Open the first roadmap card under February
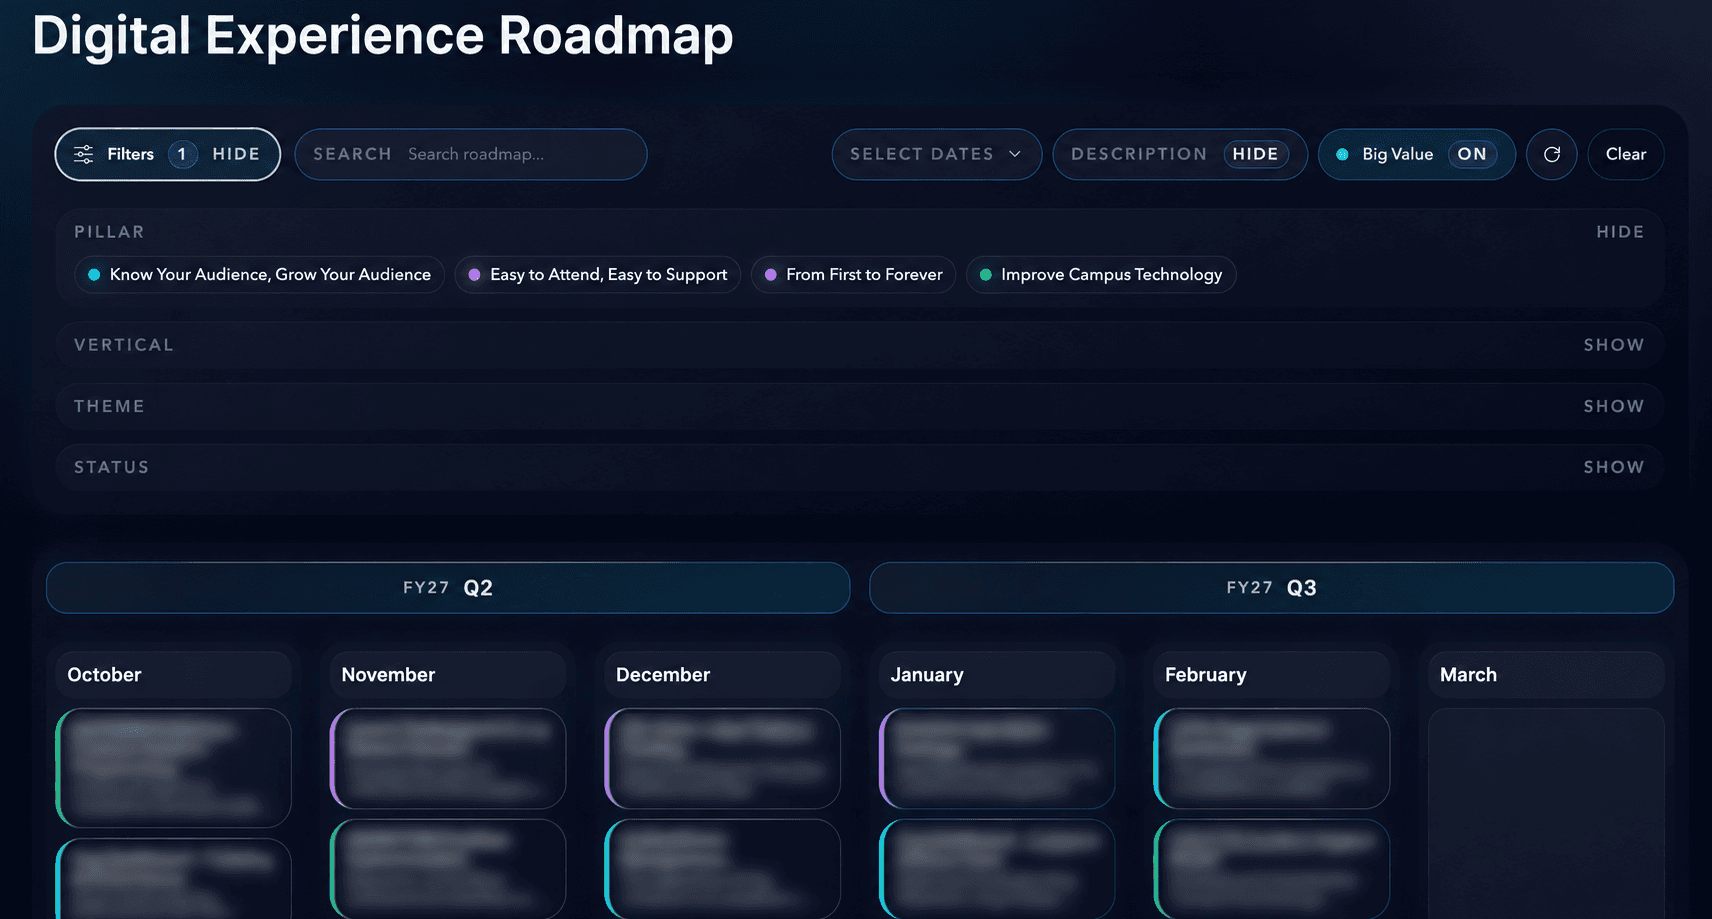The image size is (1712, 919). coord(1272,759)
